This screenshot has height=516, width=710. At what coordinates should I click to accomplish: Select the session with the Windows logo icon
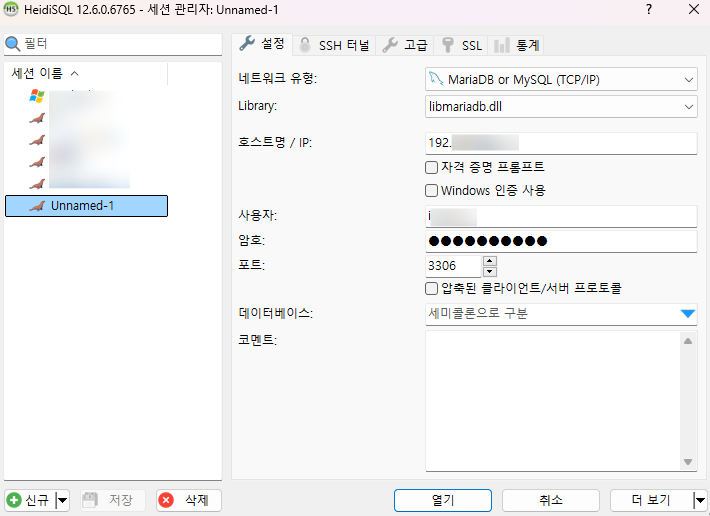point(37,96)
